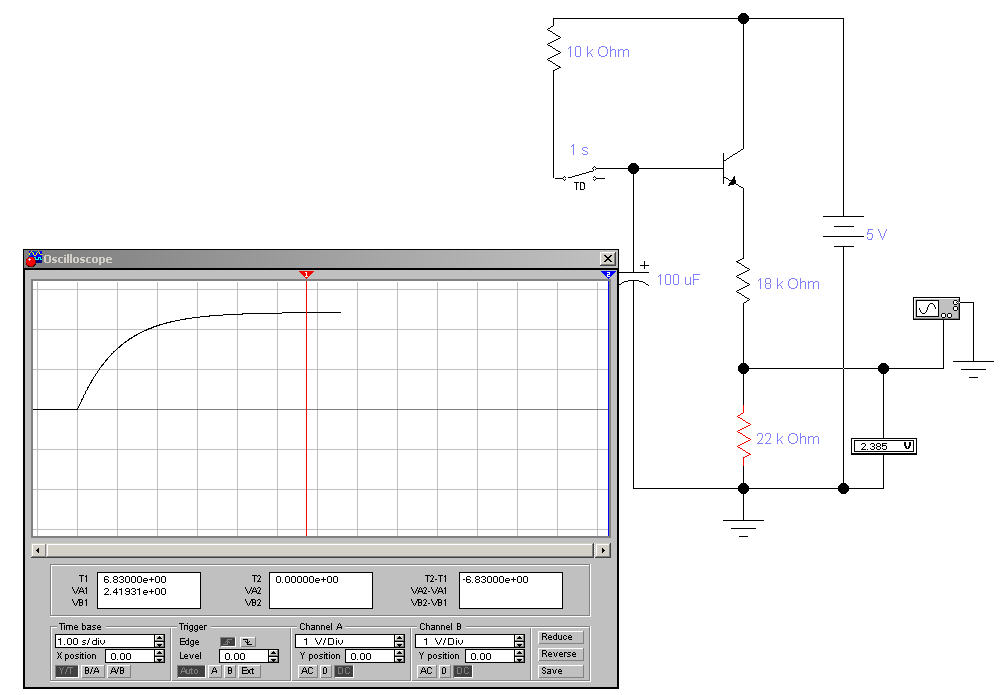Grab the red cursor 1 marker
This screenshot has width=1001, height=695.
tap(306, 274)
